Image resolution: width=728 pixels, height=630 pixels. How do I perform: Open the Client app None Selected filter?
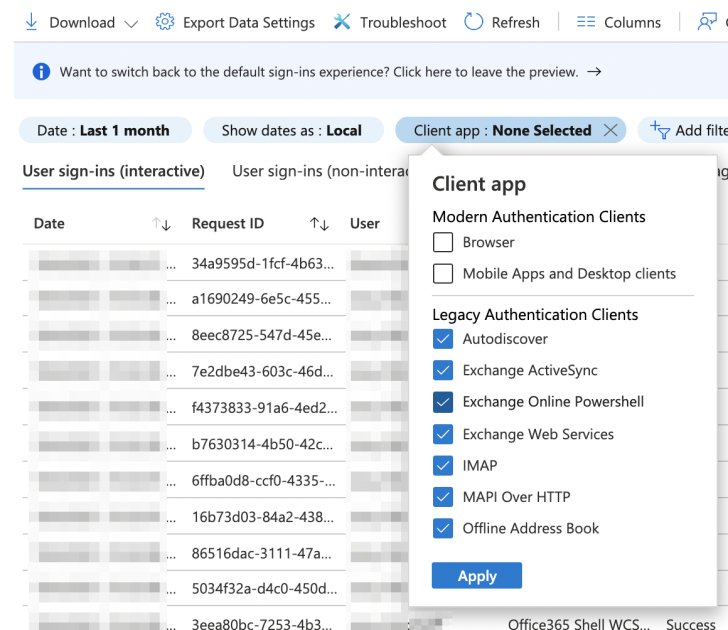502,130
